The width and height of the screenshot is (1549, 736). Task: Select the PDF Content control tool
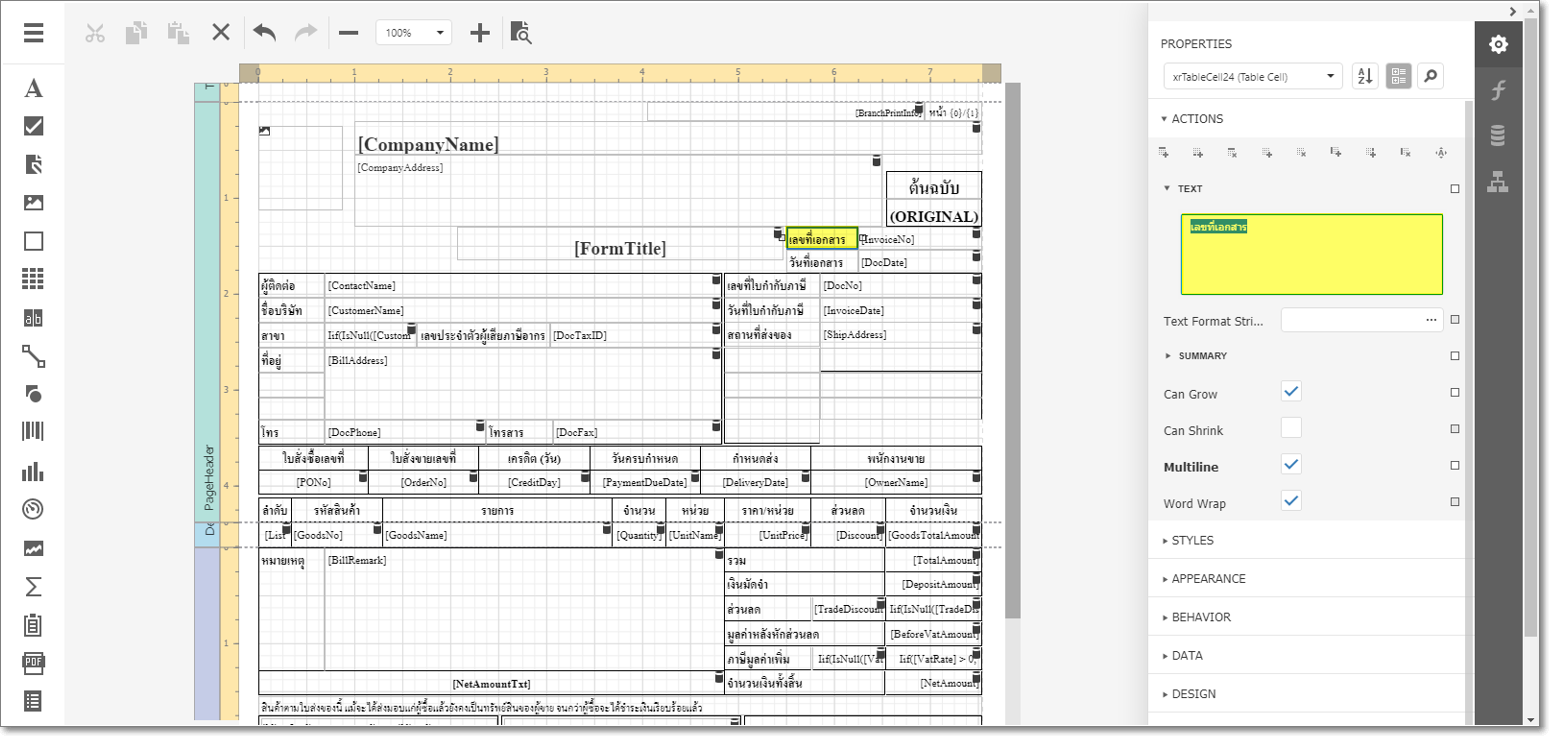click(33, 663)
